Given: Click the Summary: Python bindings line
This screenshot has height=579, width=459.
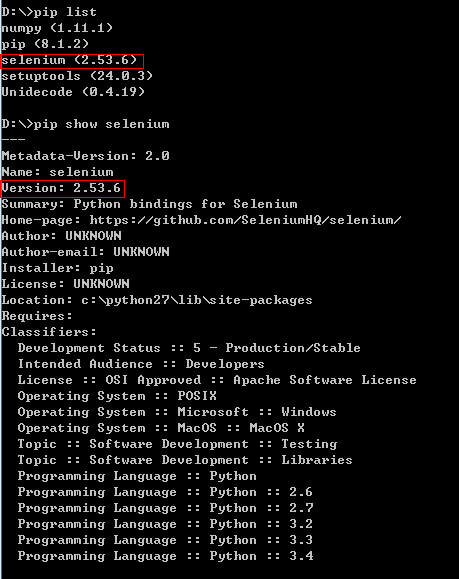Looking at the screenshot, I should tap(149, 204).
